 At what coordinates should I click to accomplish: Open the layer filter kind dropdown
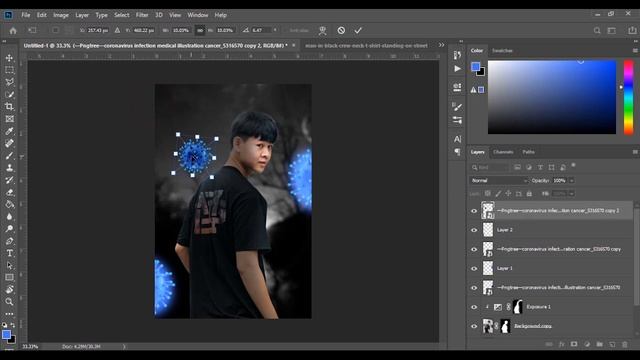coord(490,167)
